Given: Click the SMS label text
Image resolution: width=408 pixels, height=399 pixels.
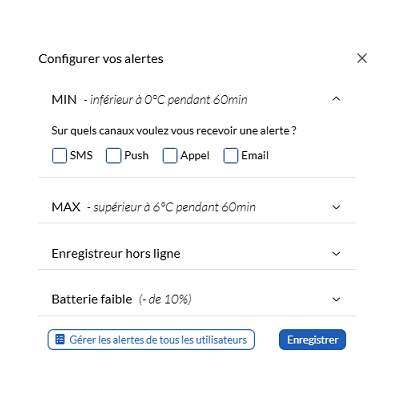Looking at the screenshot, I should pyautogui.click(x=81, y=156).
